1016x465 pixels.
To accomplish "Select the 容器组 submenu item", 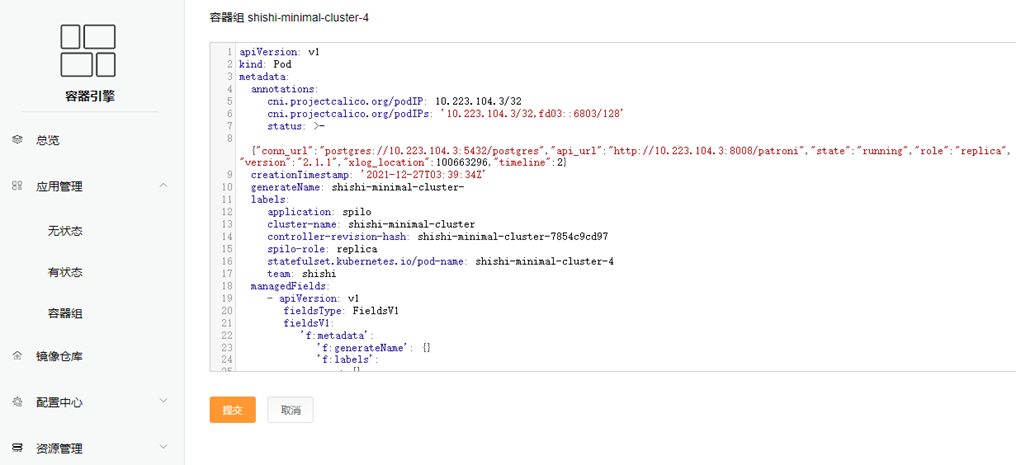I will 65,313.
